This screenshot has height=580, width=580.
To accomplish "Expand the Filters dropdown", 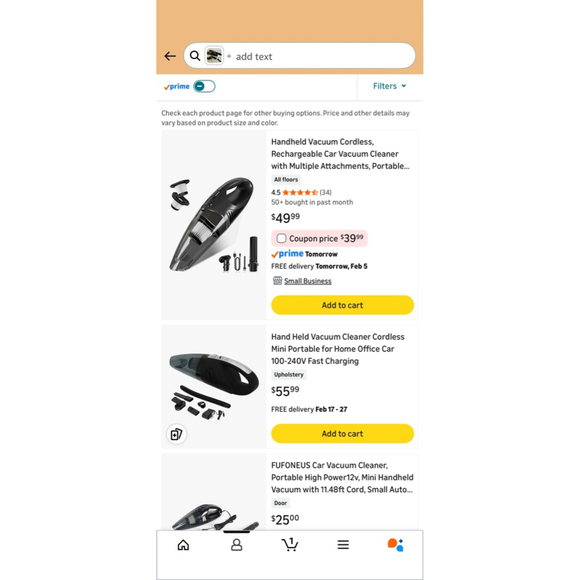I will click(390, 86).
